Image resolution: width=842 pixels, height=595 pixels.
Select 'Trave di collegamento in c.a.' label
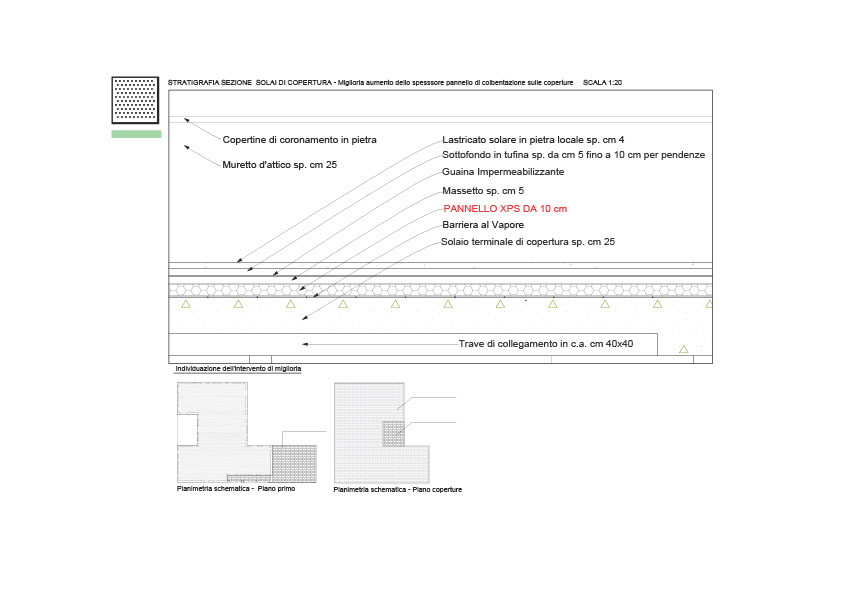pyautogui.click(x=545, y=344)
